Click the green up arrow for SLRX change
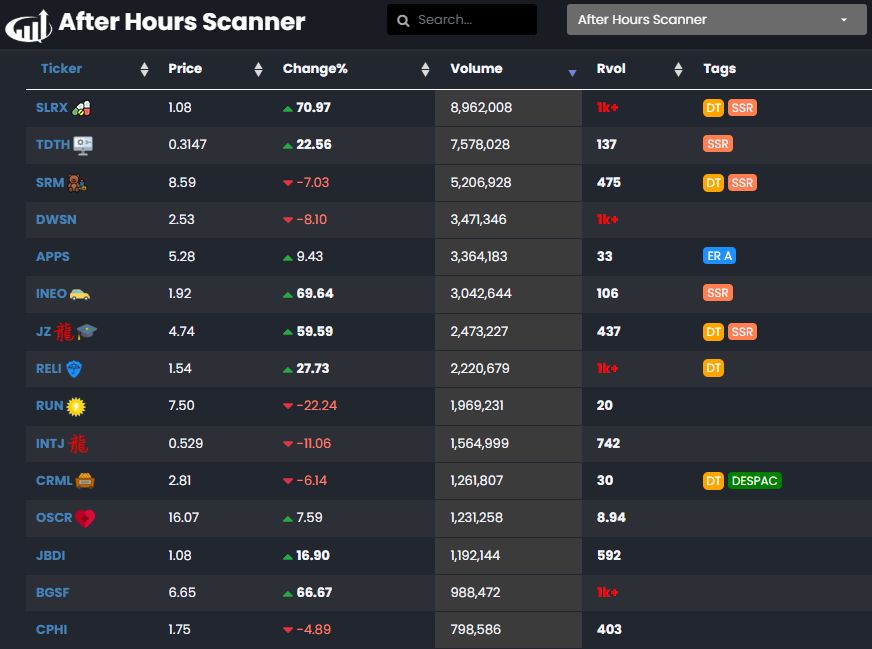Viewport: 872px width, 649px height. click(288, 108)
